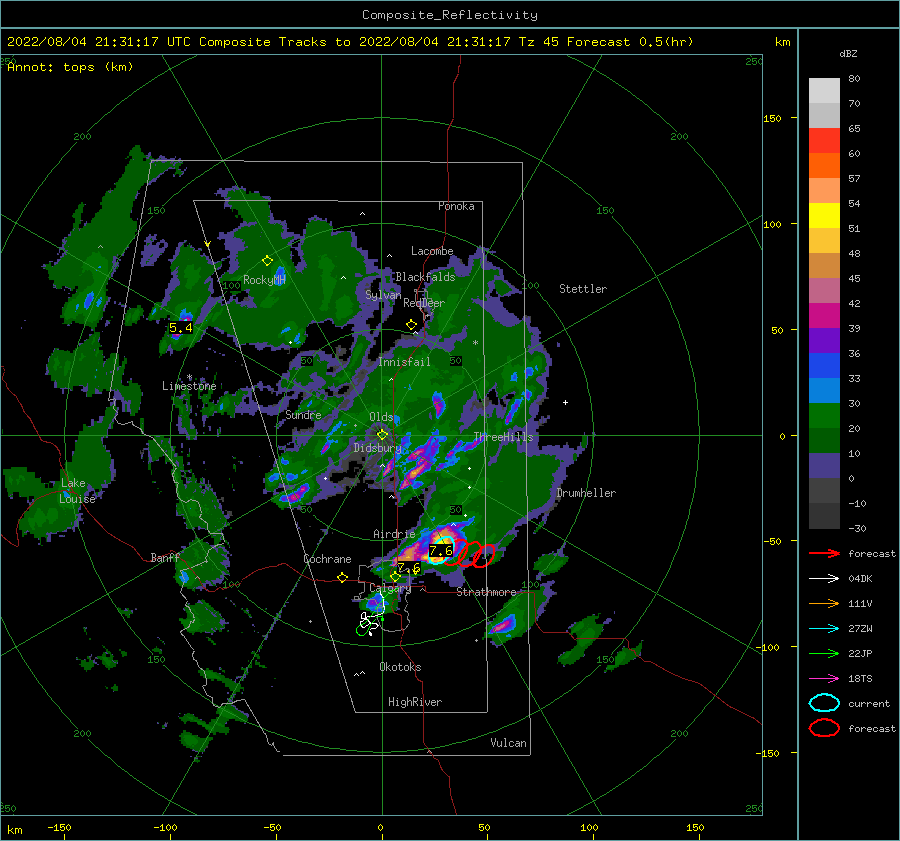The image size is (900, 841).
Task: Click the 2022/08/04 21:31:17 UTC header line
Action: (x=350, y=42)
